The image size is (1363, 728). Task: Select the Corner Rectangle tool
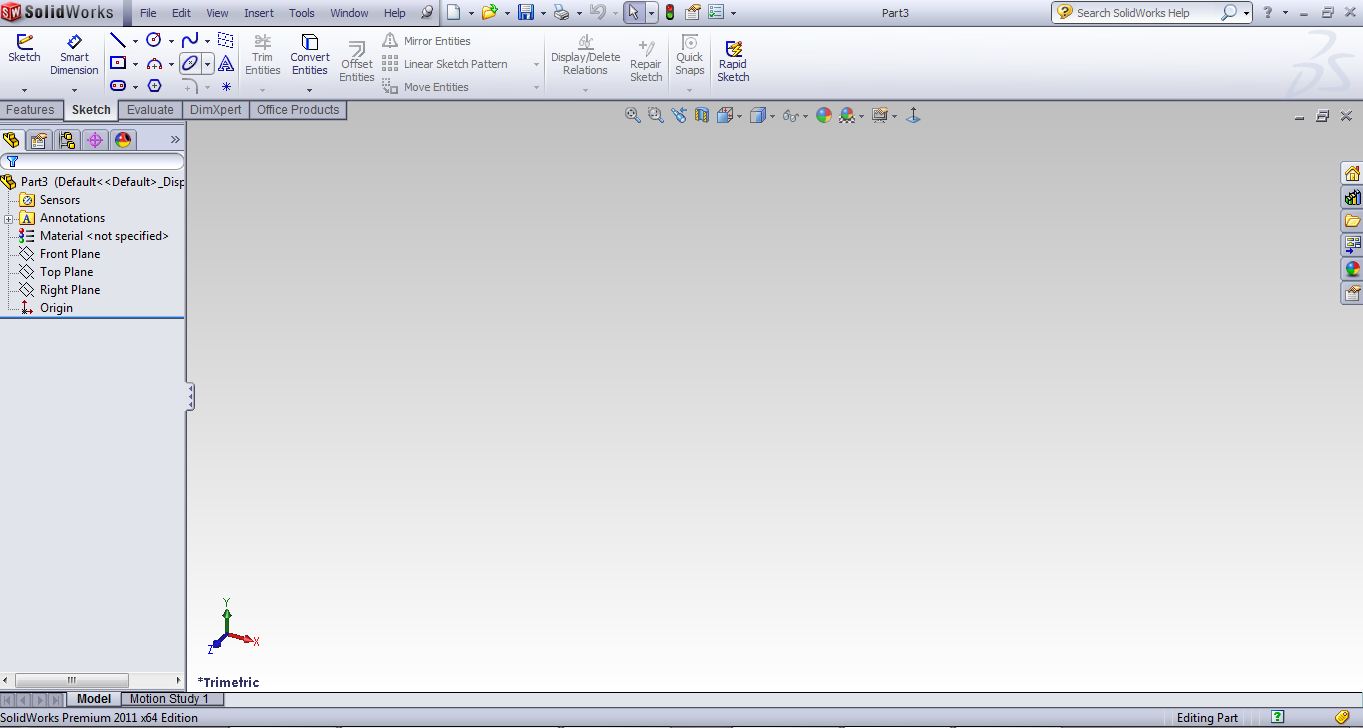coord(118,64)
